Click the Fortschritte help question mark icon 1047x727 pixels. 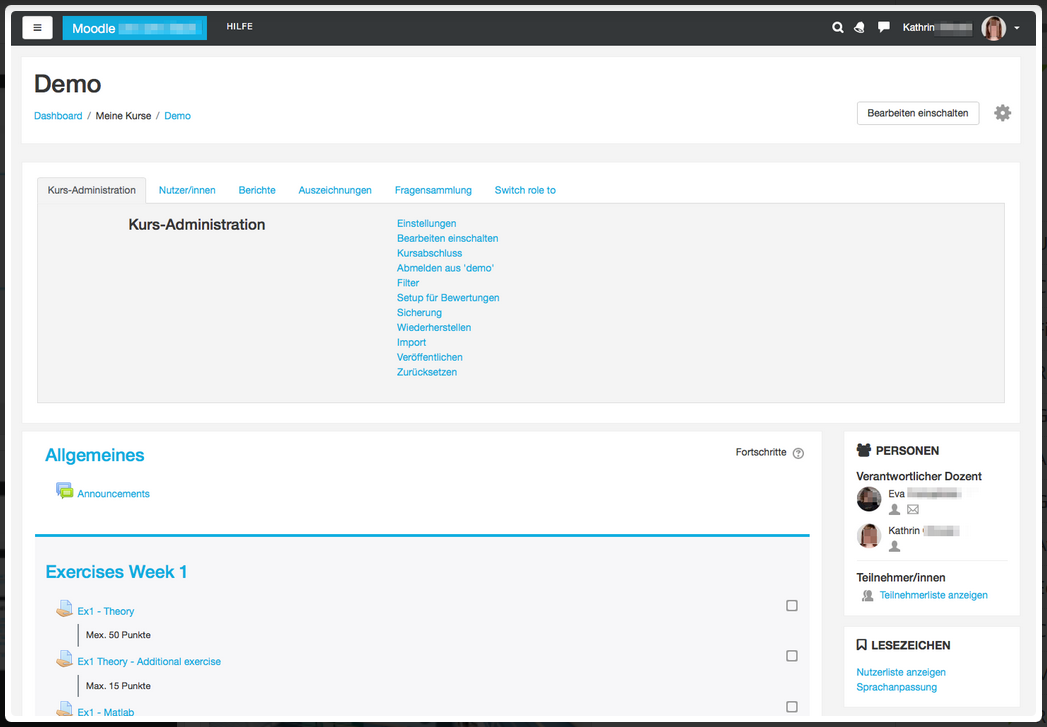pyautogui.click(x=798, y=453)
